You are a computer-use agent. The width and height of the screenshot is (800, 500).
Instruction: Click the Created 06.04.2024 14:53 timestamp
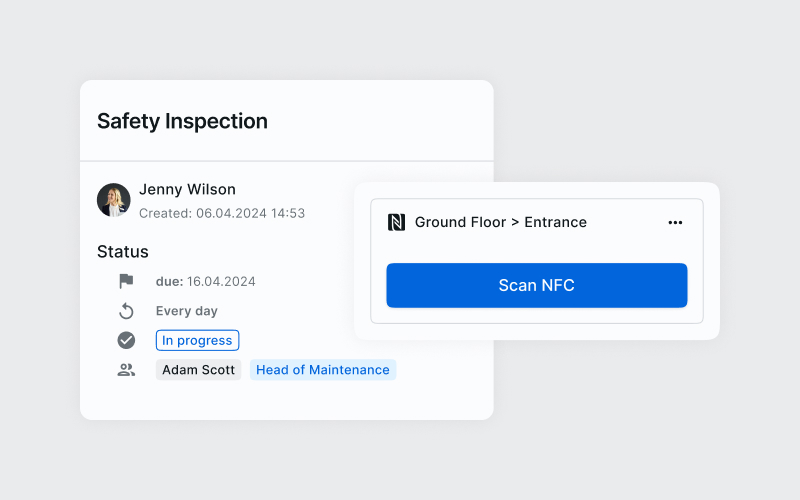(222, 213)
